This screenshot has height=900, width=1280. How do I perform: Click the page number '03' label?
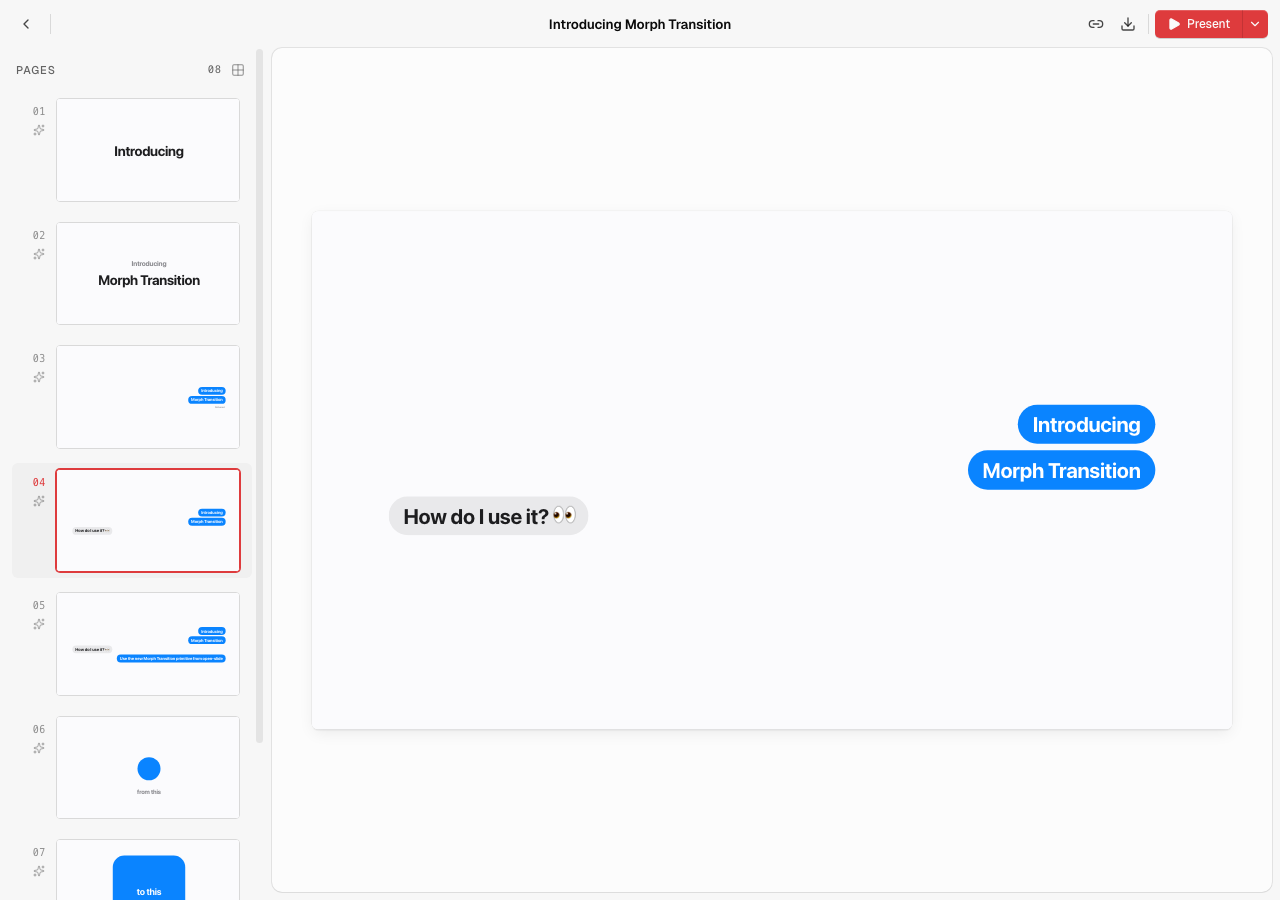pyautogui.click(x=39, y=358)
